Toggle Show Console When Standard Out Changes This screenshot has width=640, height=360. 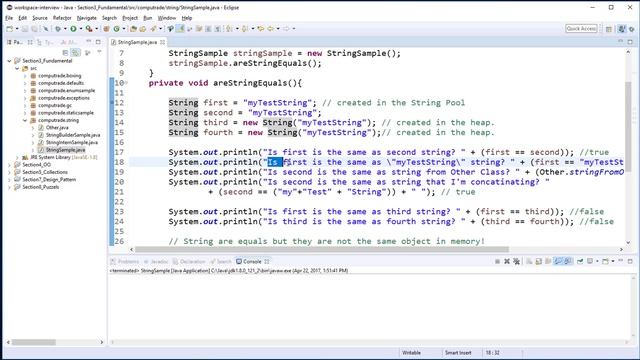[x=558, y=261]
